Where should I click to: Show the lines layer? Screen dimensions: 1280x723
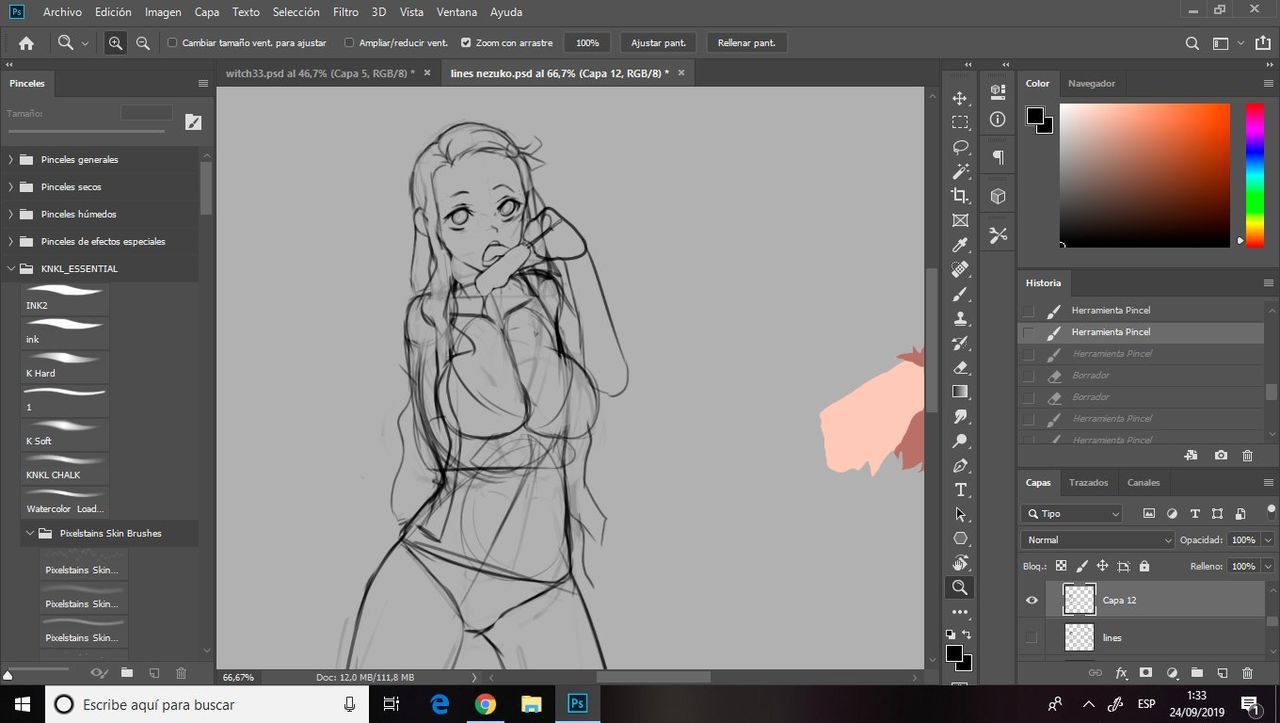point(1032,637)
